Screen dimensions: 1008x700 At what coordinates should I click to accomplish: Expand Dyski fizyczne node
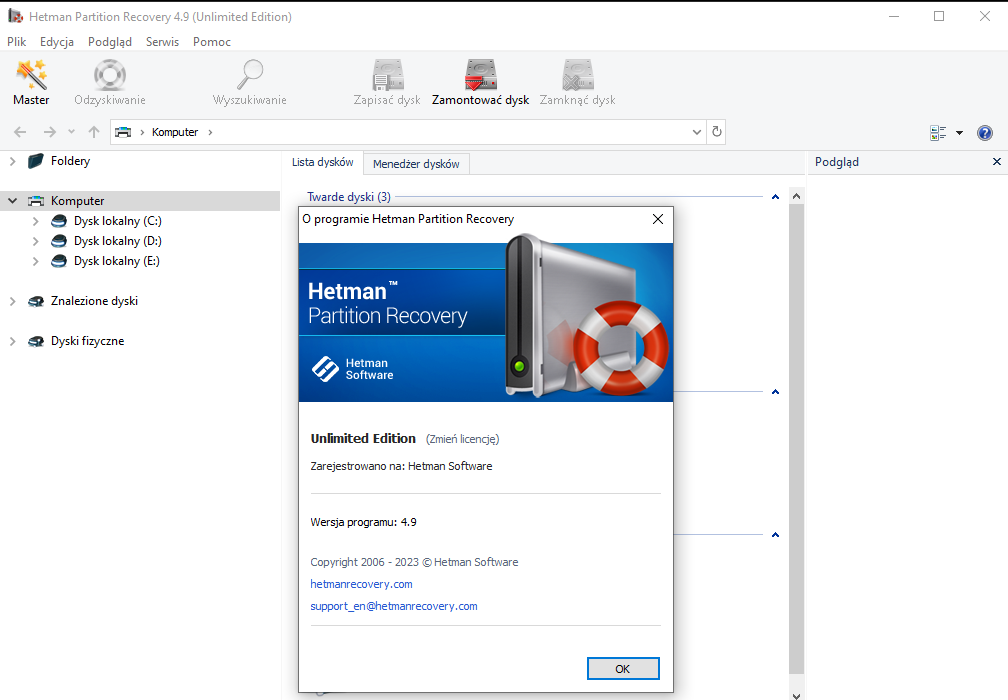[12, 341]
